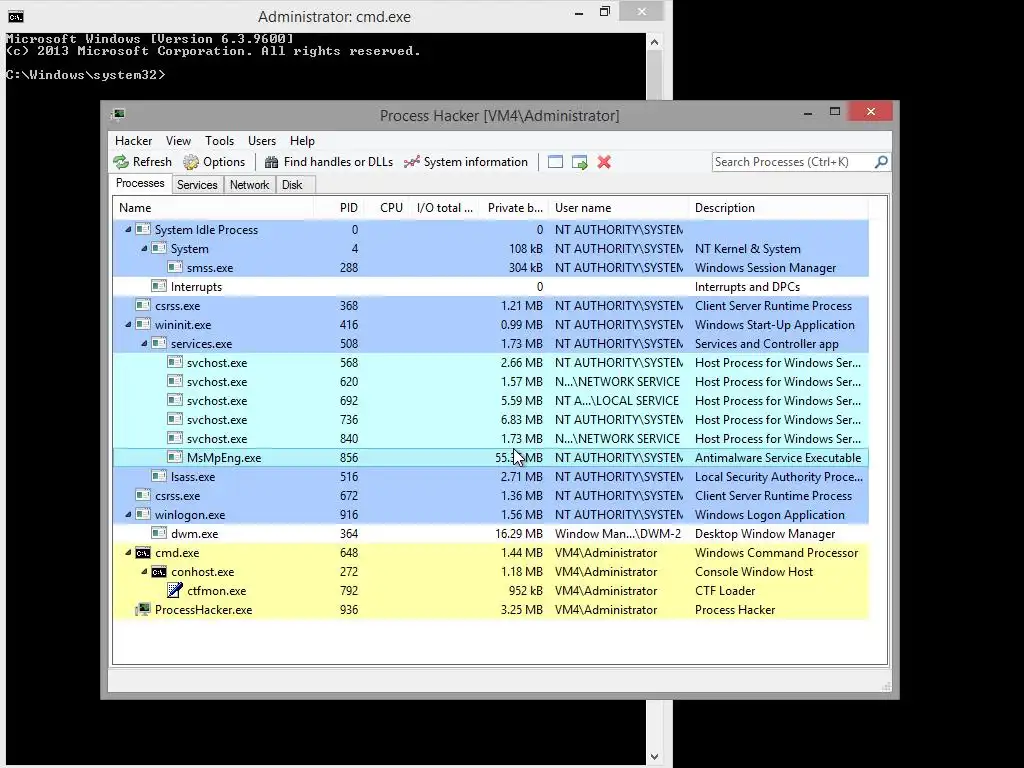Open the View menu
The height and width of the screenshot is (768, 1024).
click(178, 141)
